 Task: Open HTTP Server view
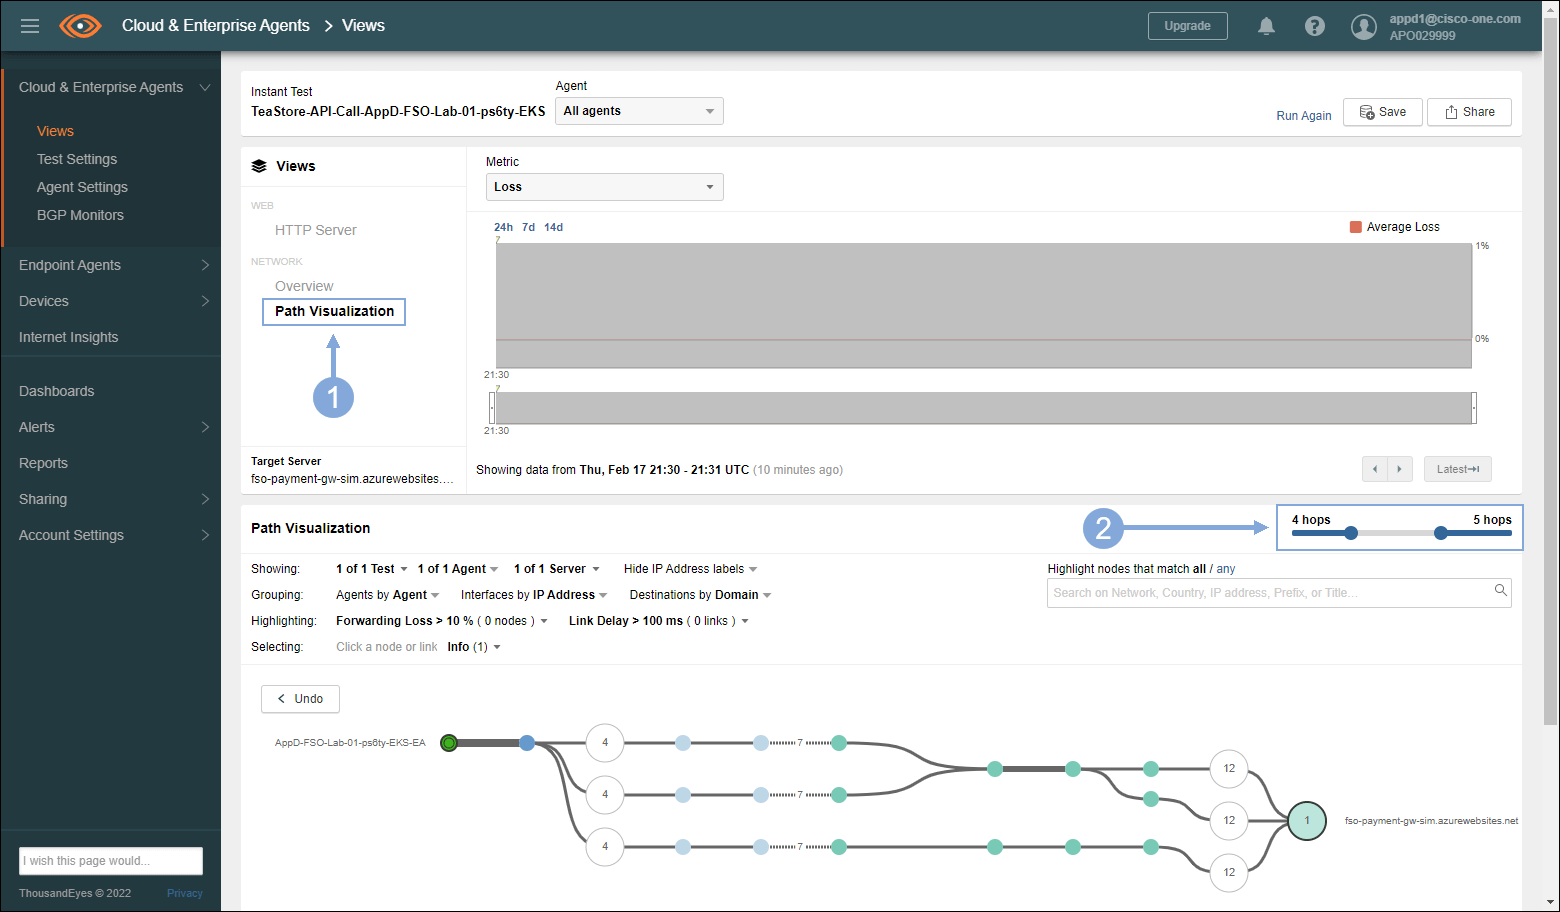point(315,230)
